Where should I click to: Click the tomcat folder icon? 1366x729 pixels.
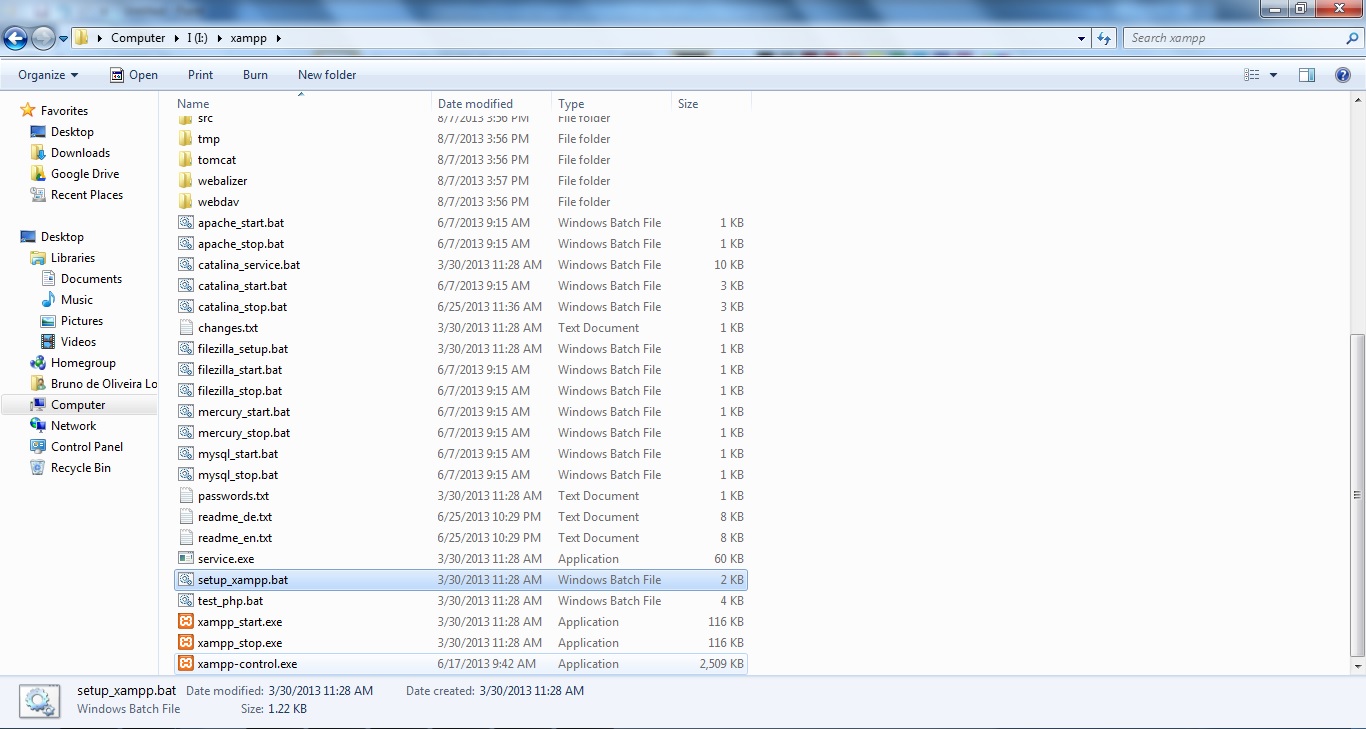click(185, 160)
